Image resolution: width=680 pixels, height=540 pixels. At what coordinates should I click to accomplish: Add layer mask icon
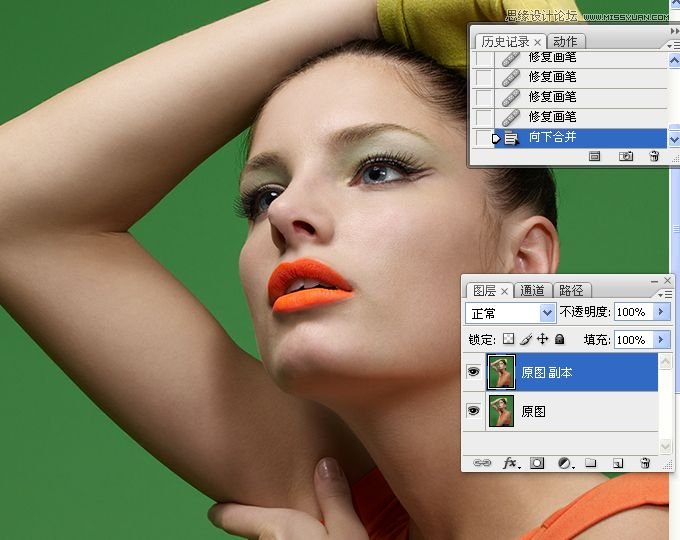pyautogui.click(x=537, y=463)
